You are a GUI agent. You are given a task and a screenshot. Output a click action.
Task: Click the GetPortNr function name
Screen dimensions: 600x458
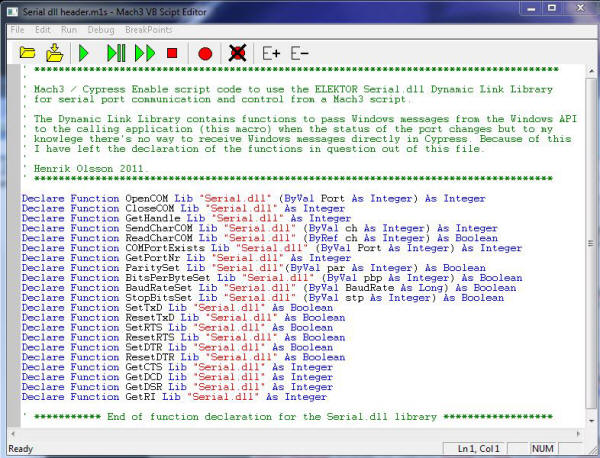pos(153,258)
